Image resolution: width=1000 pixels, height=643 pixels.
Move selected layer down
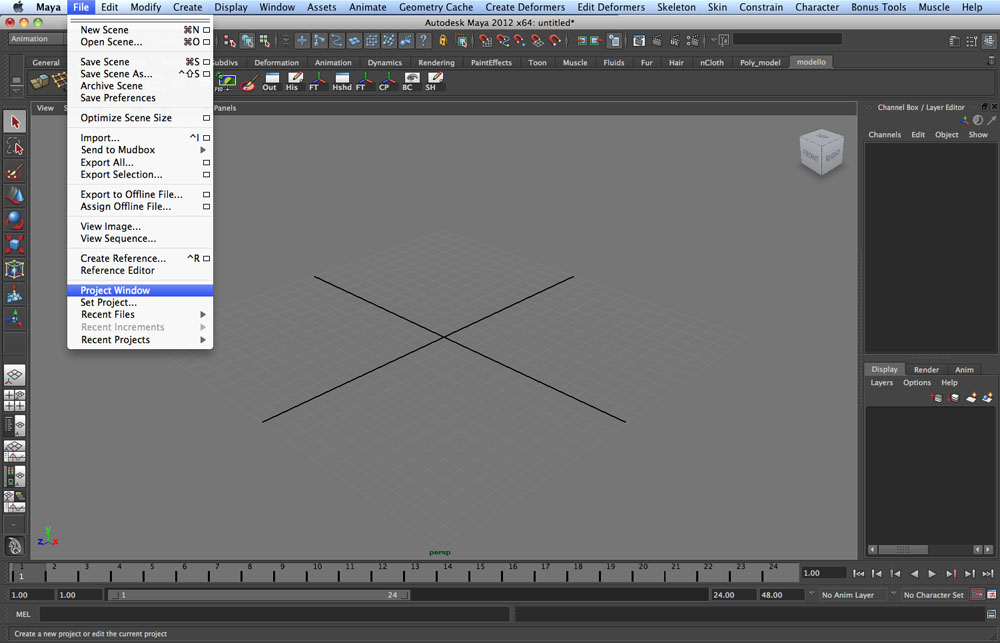[953, 397]
